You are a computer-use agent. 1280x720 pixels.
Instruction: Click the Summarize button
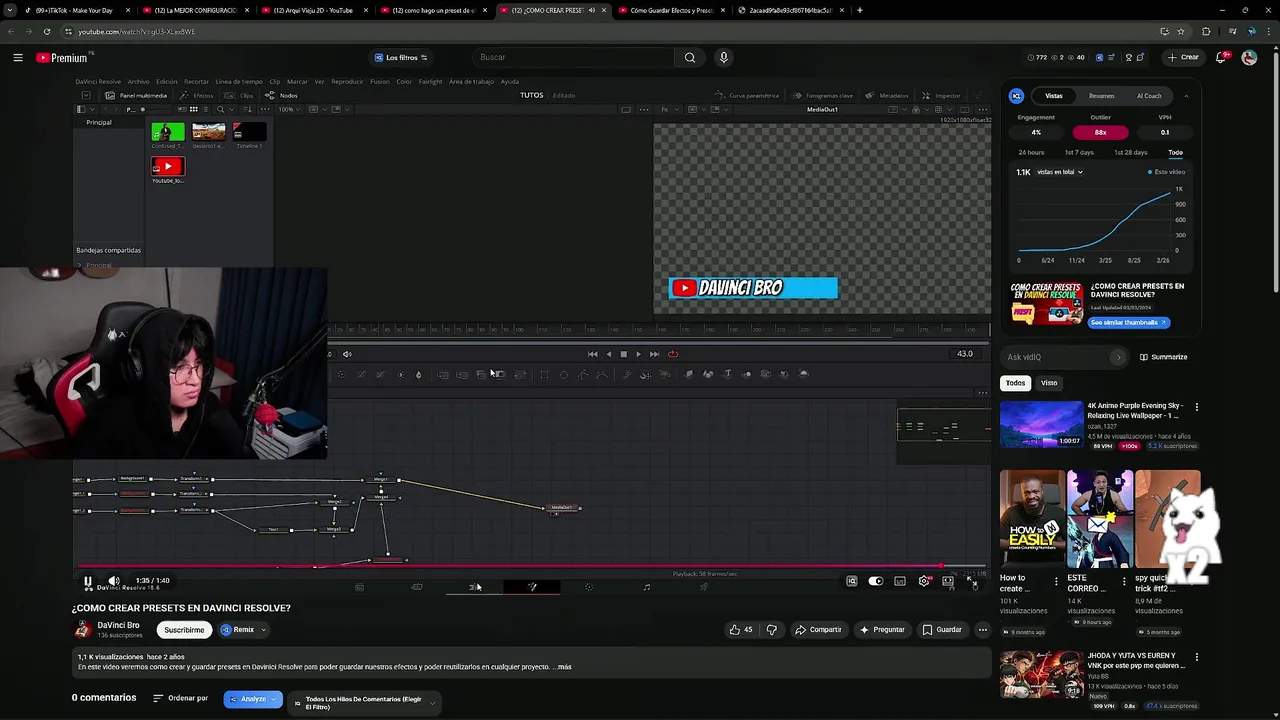tap(1164, 357)
